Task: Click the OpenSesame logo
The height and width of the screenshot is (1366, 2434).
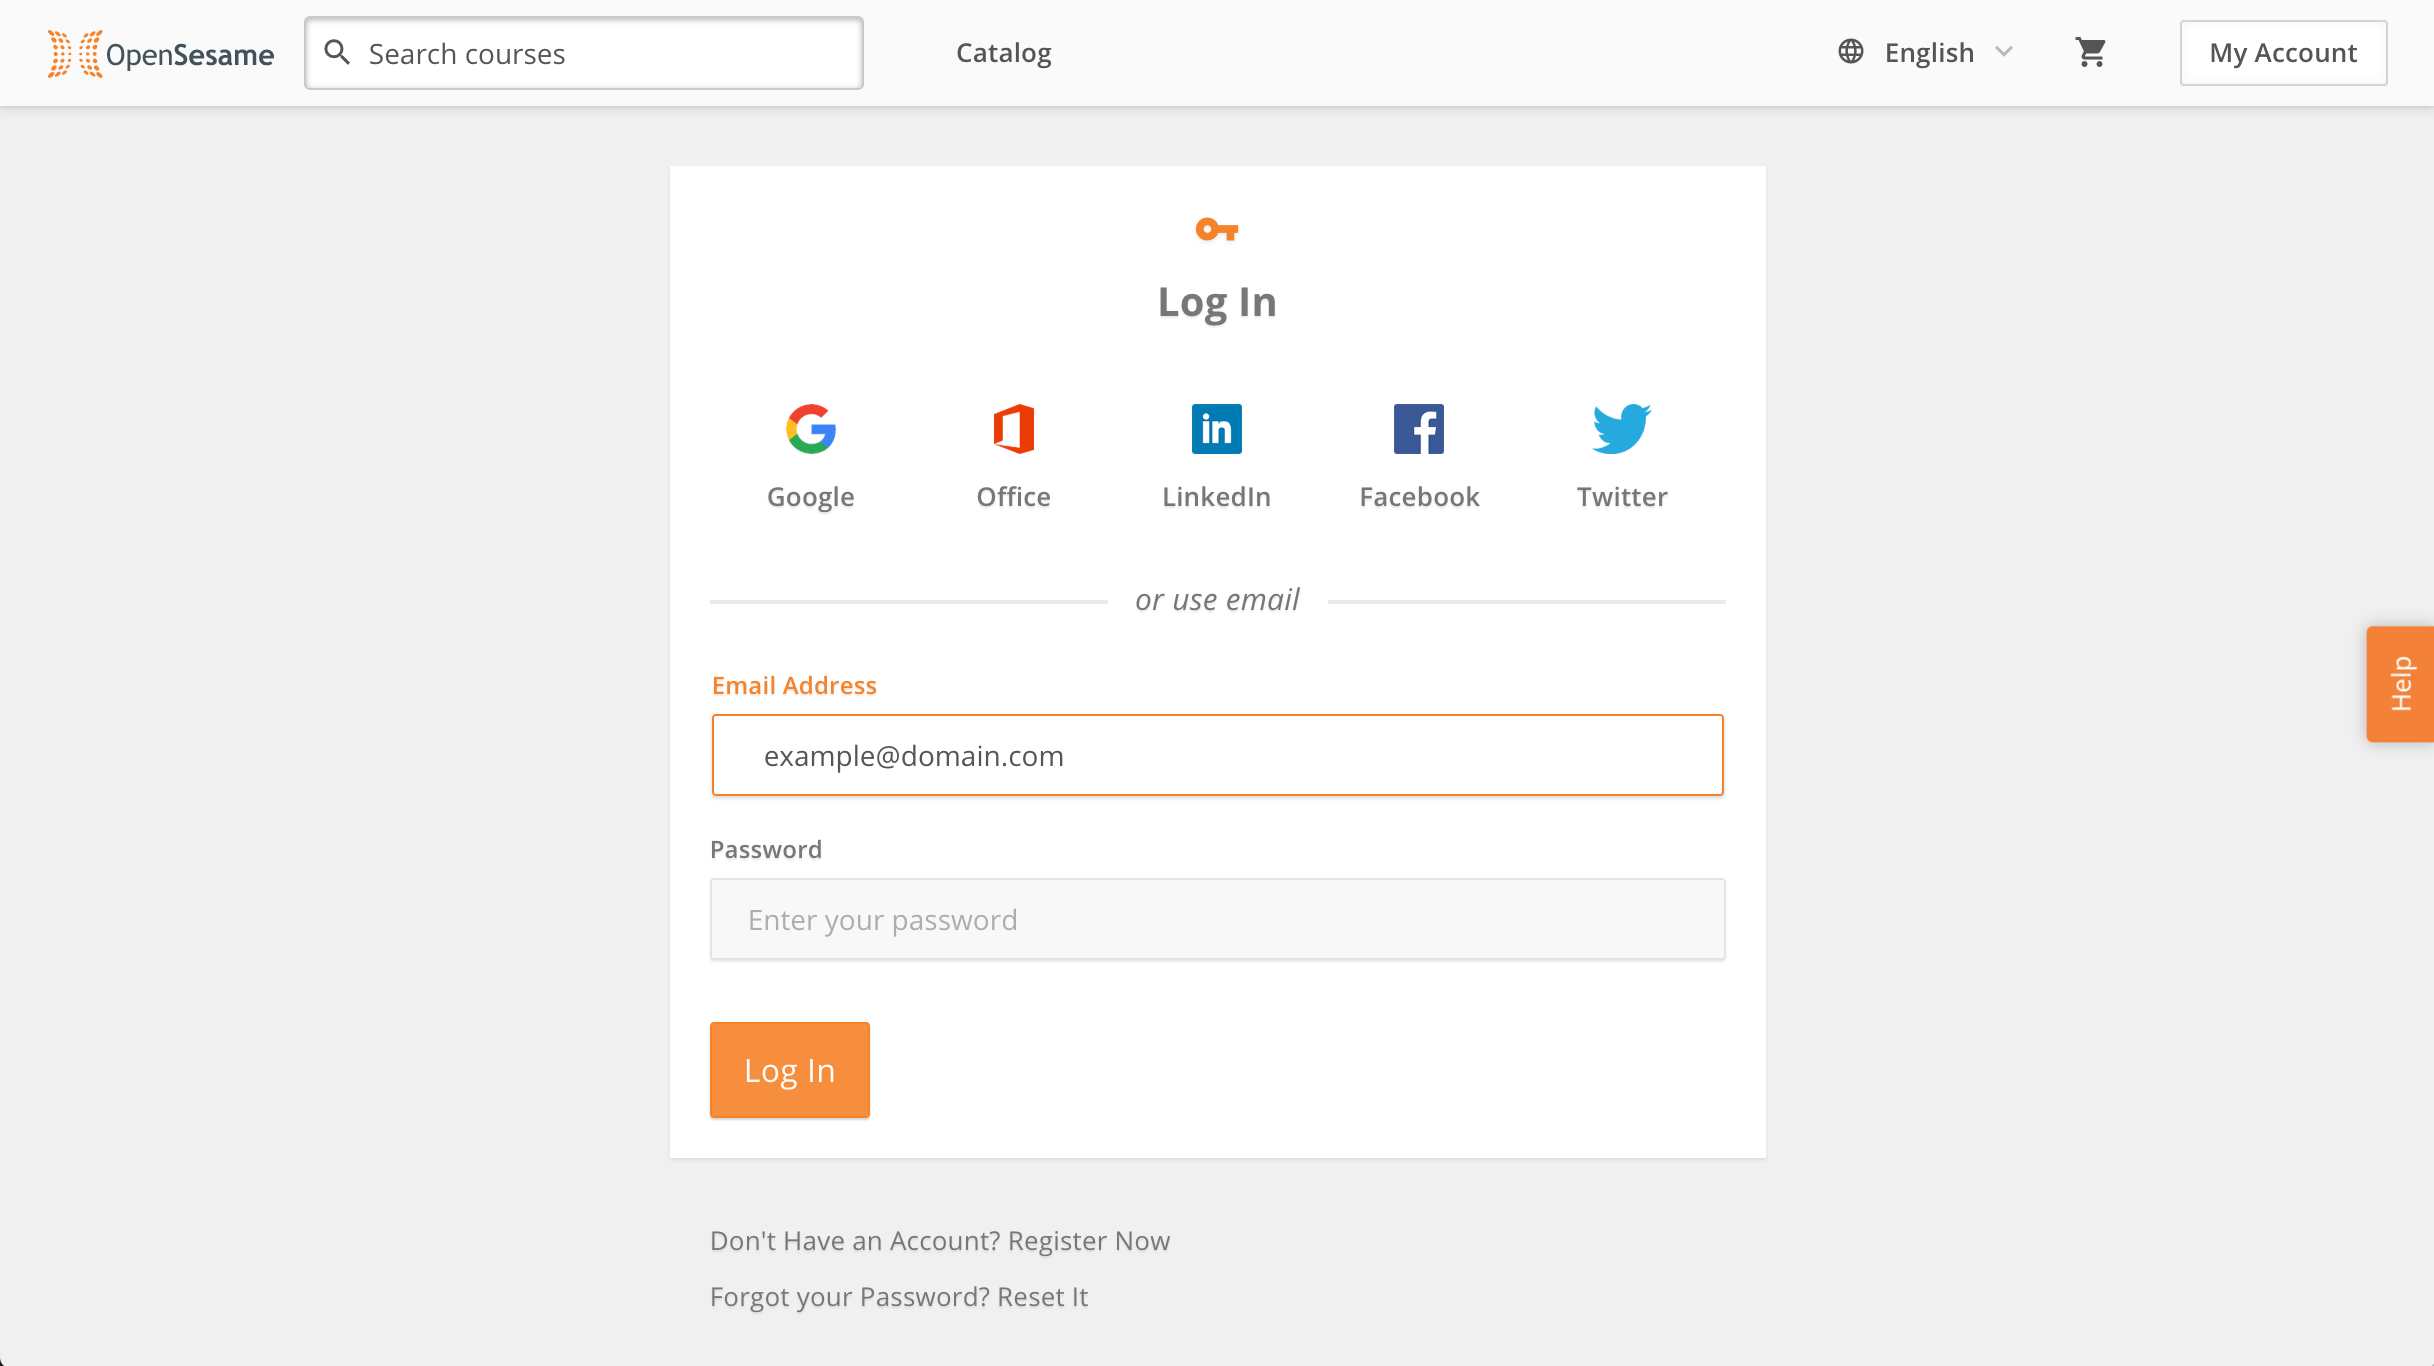Action: (161, 53)
